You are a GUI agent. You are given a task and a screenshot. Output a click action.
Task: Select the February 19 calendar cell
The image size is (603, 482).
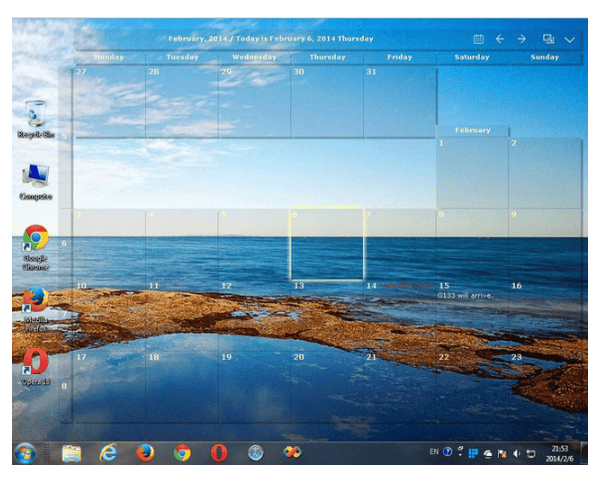255,387
